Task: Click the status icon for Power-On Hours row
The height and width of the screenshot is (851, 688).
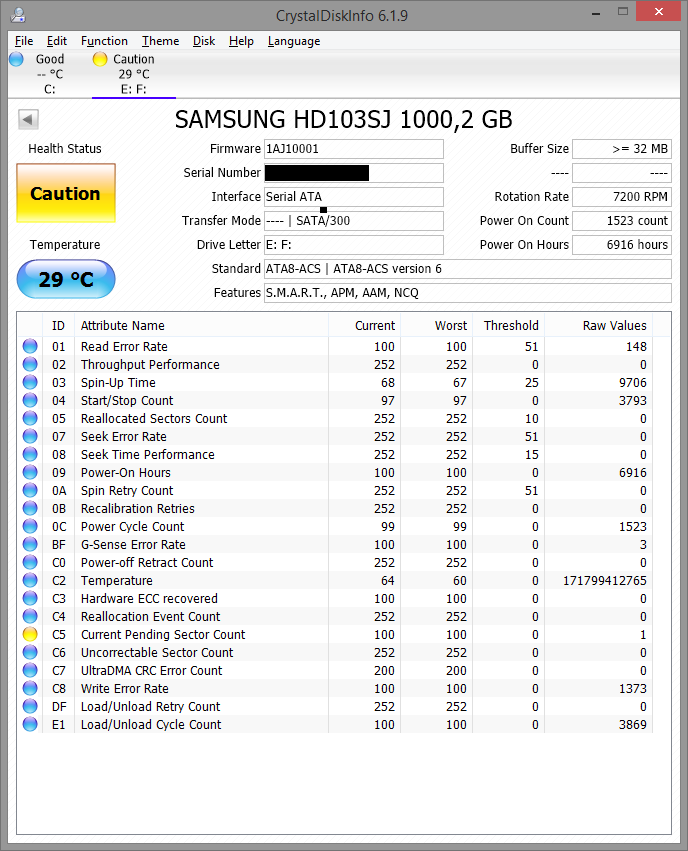Action: (x=30, y=472)
